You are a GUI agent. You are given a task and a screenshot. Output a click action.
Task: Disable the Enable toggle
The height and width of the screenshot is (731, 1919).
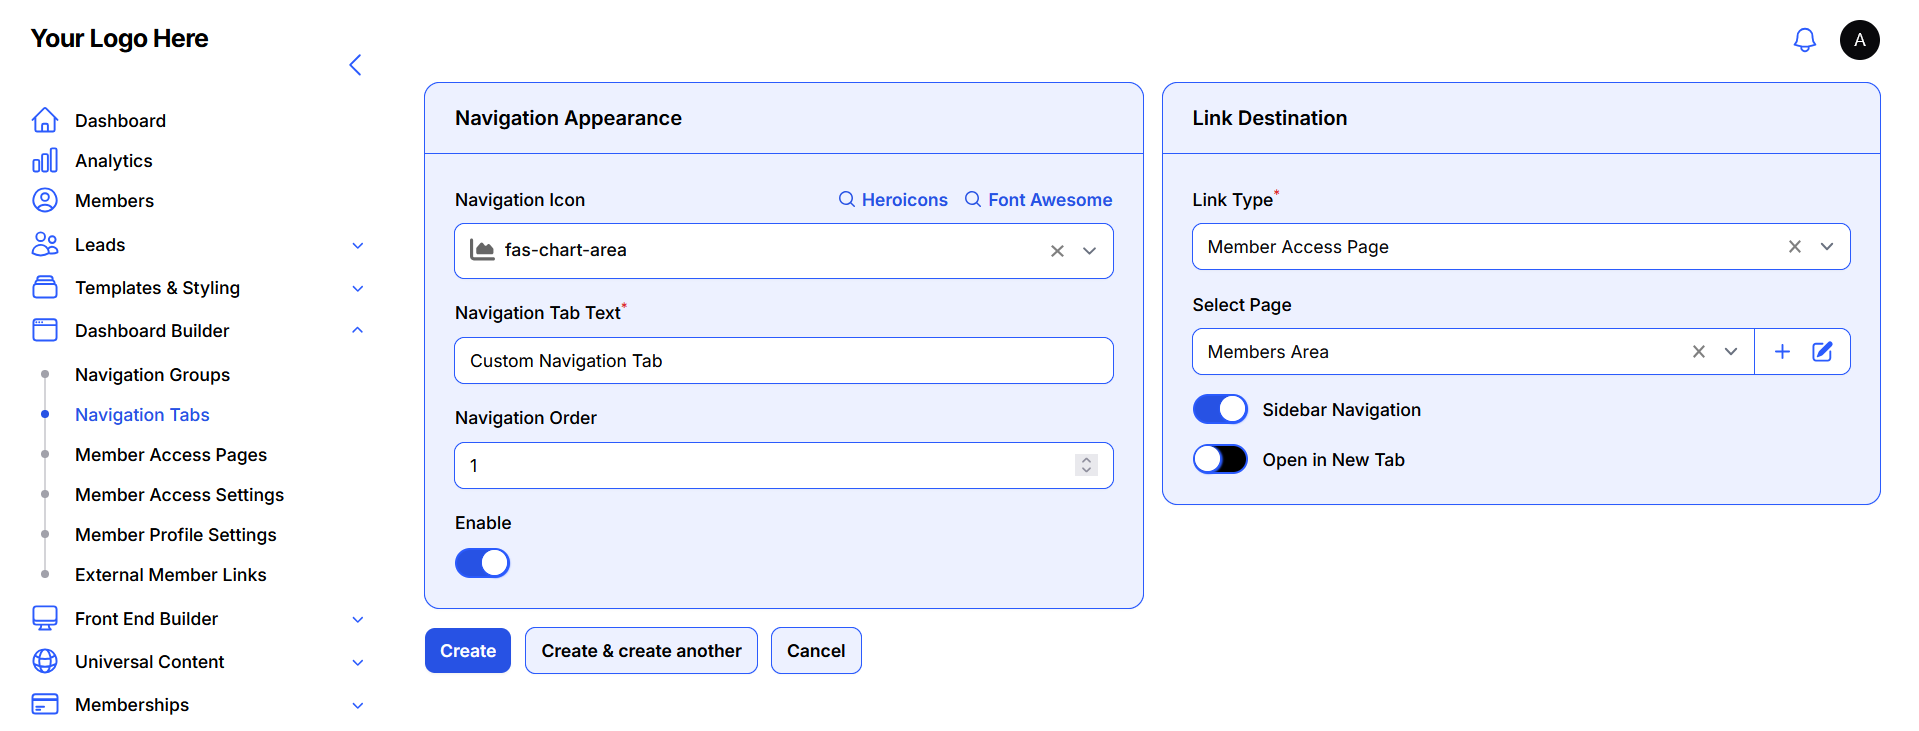483,563
